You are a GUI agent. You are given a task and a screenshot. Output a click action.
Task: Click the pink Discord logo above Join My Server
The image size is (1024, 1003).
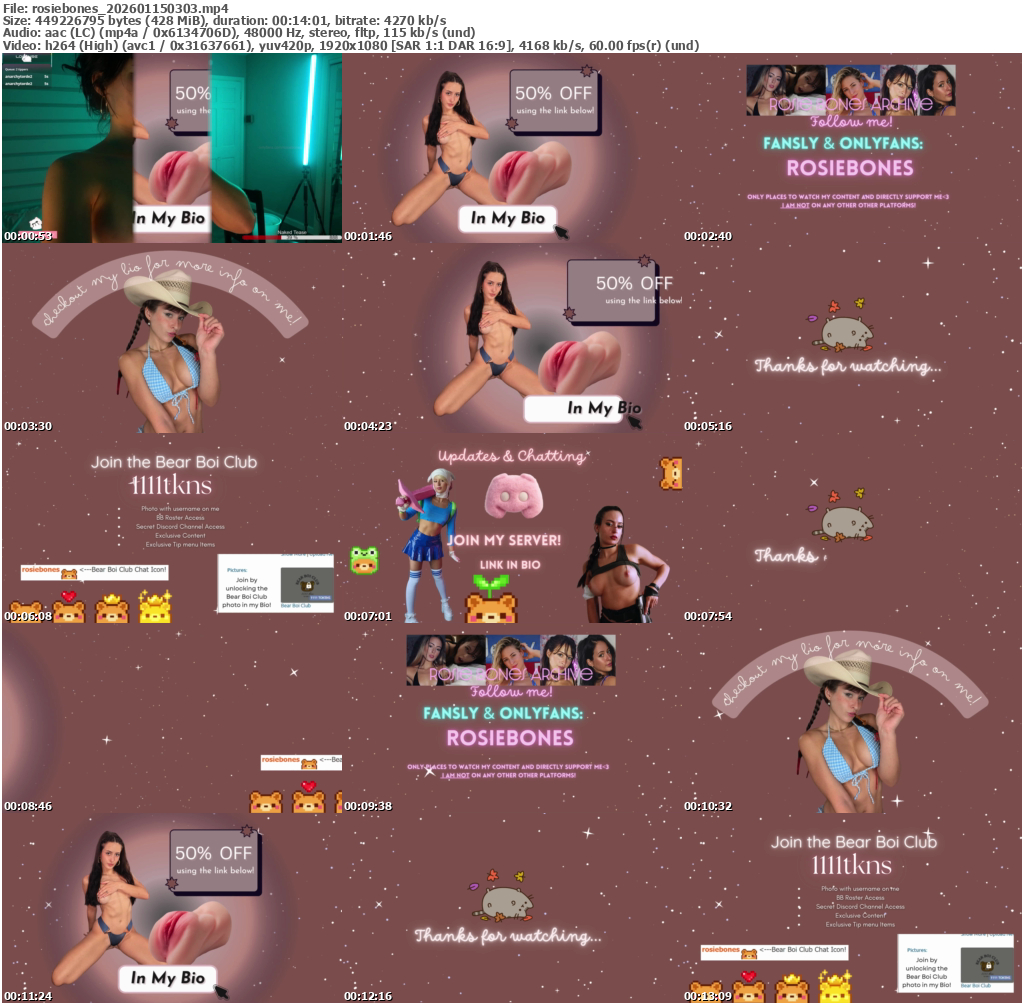[x=512, y=496]
